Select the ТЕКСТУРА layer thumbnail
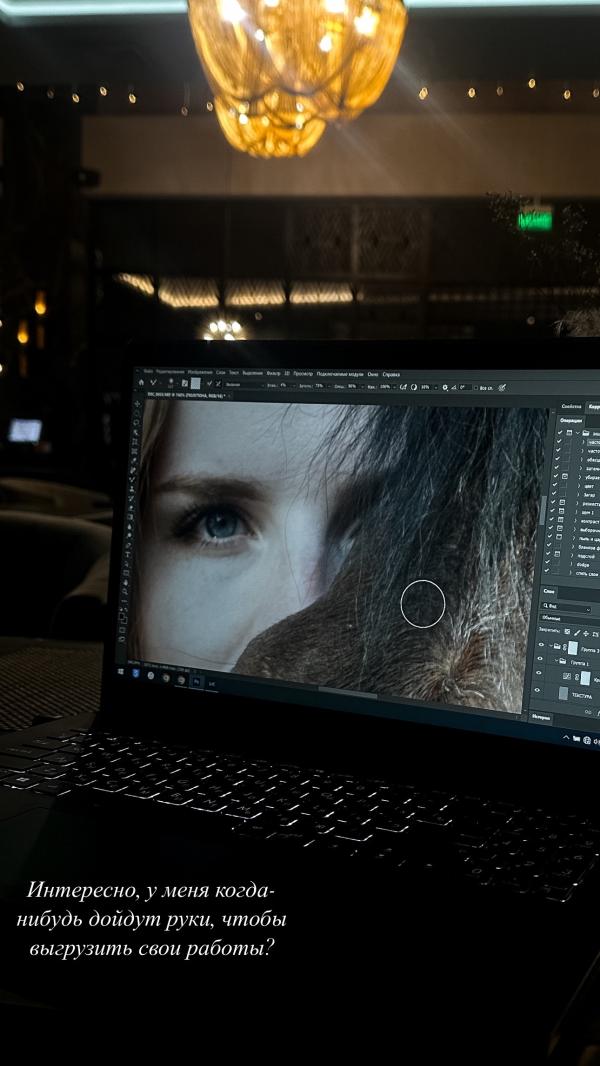This screenshot has width=600, height=1066. 563,694
